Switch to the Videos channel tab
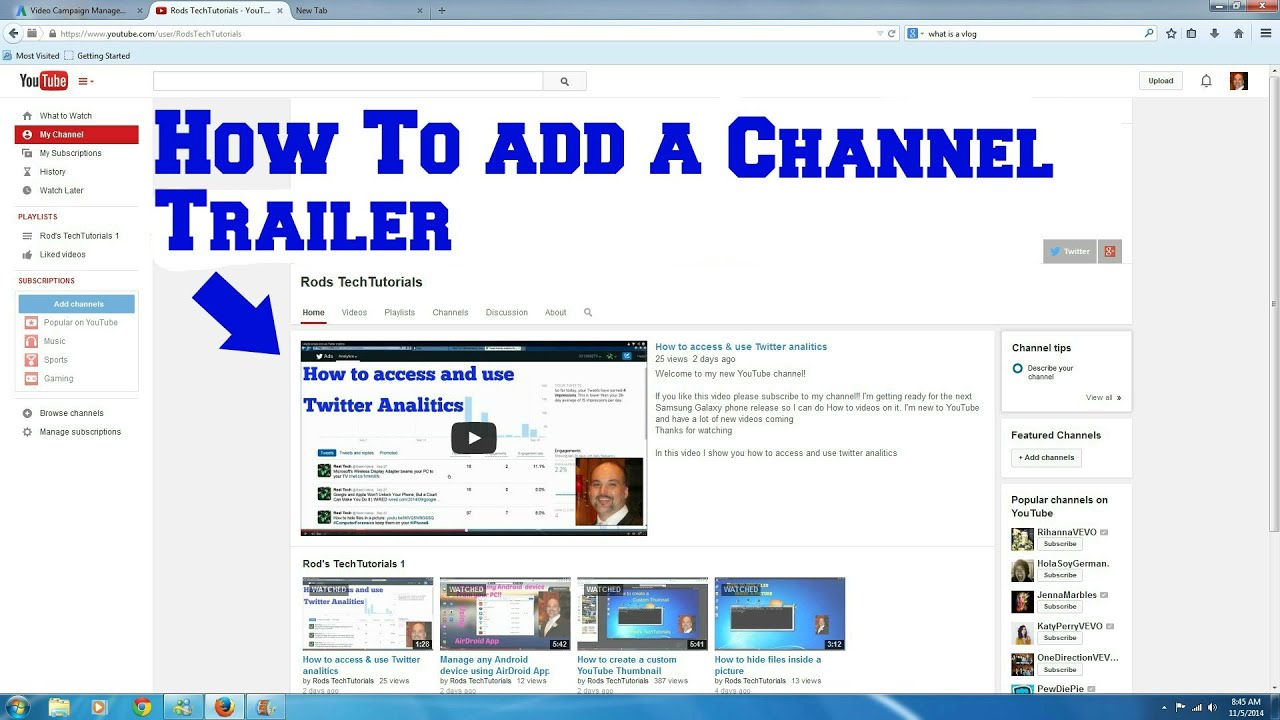This screenshot has height=720, width=1280. point(354,312)
